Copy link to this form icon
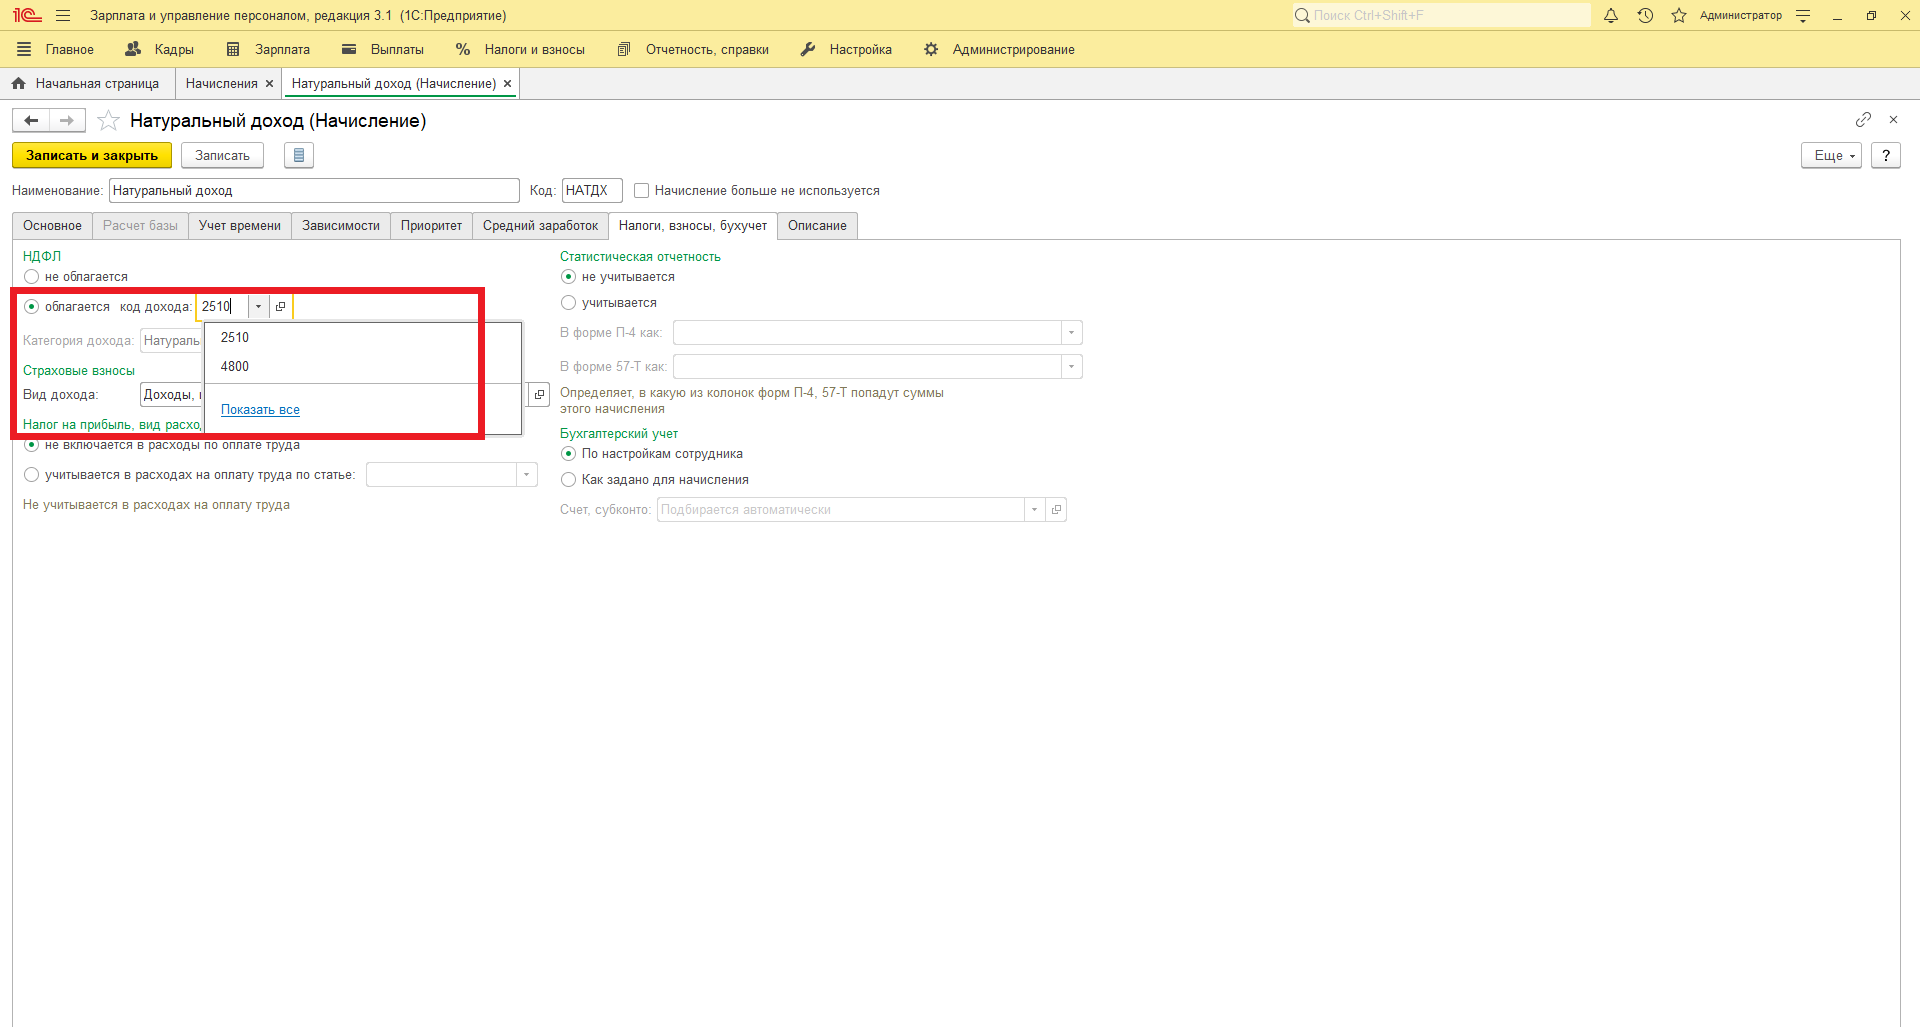Viewport: 1920px width, 1027px height. point(1863,120)
